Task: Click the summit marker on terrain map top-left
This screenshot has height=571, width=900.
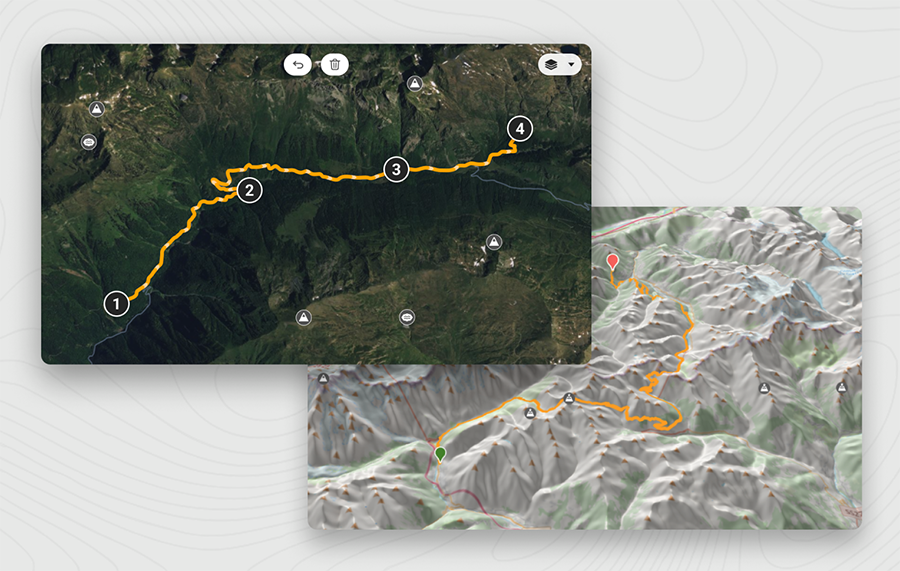Action: [324, 379]
